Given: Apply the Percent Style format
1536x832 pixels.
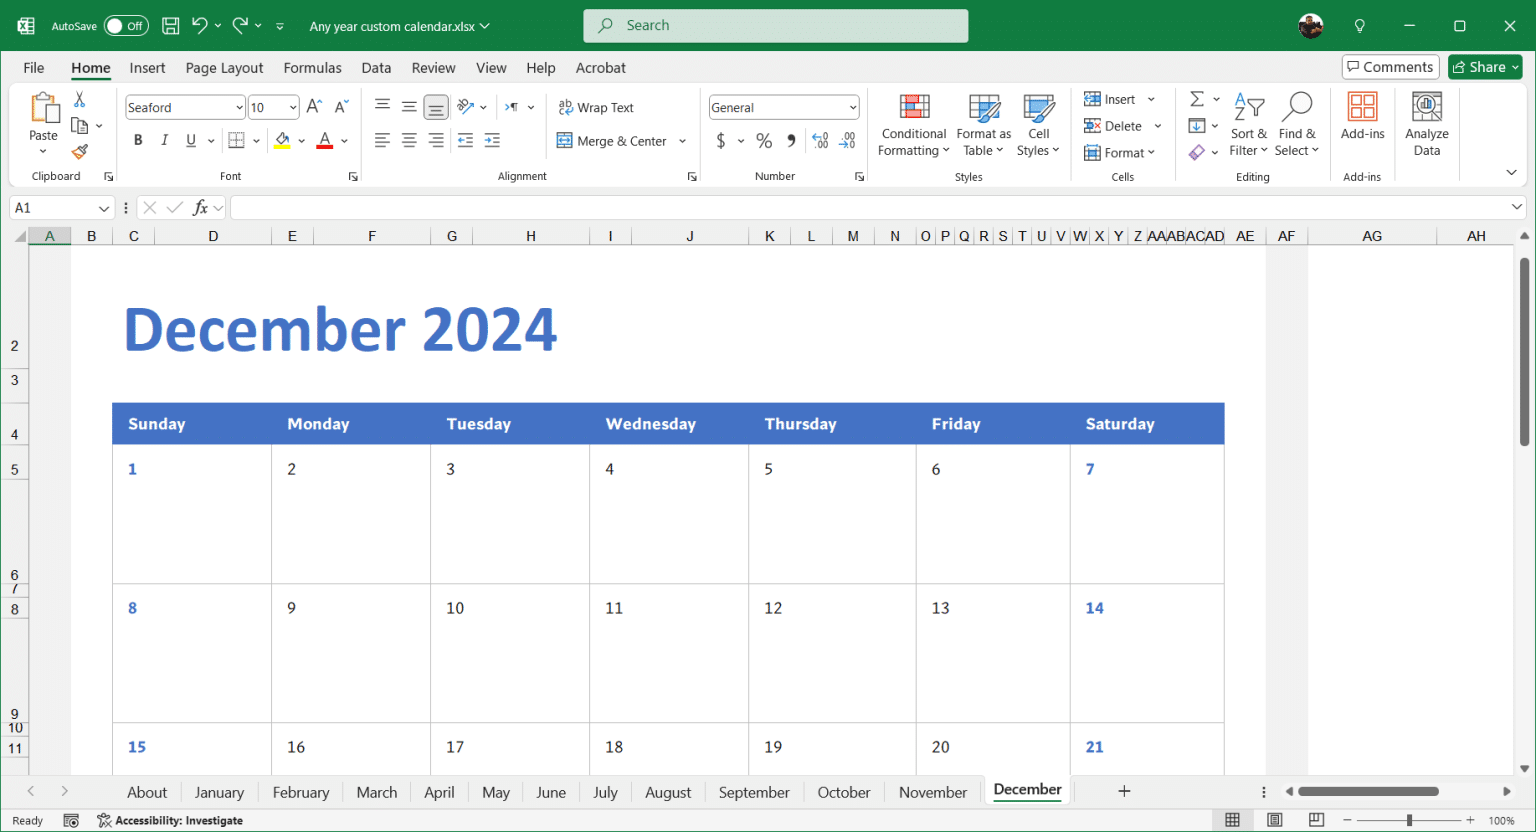Looking at the screenshot, I should tap(764, 141).
